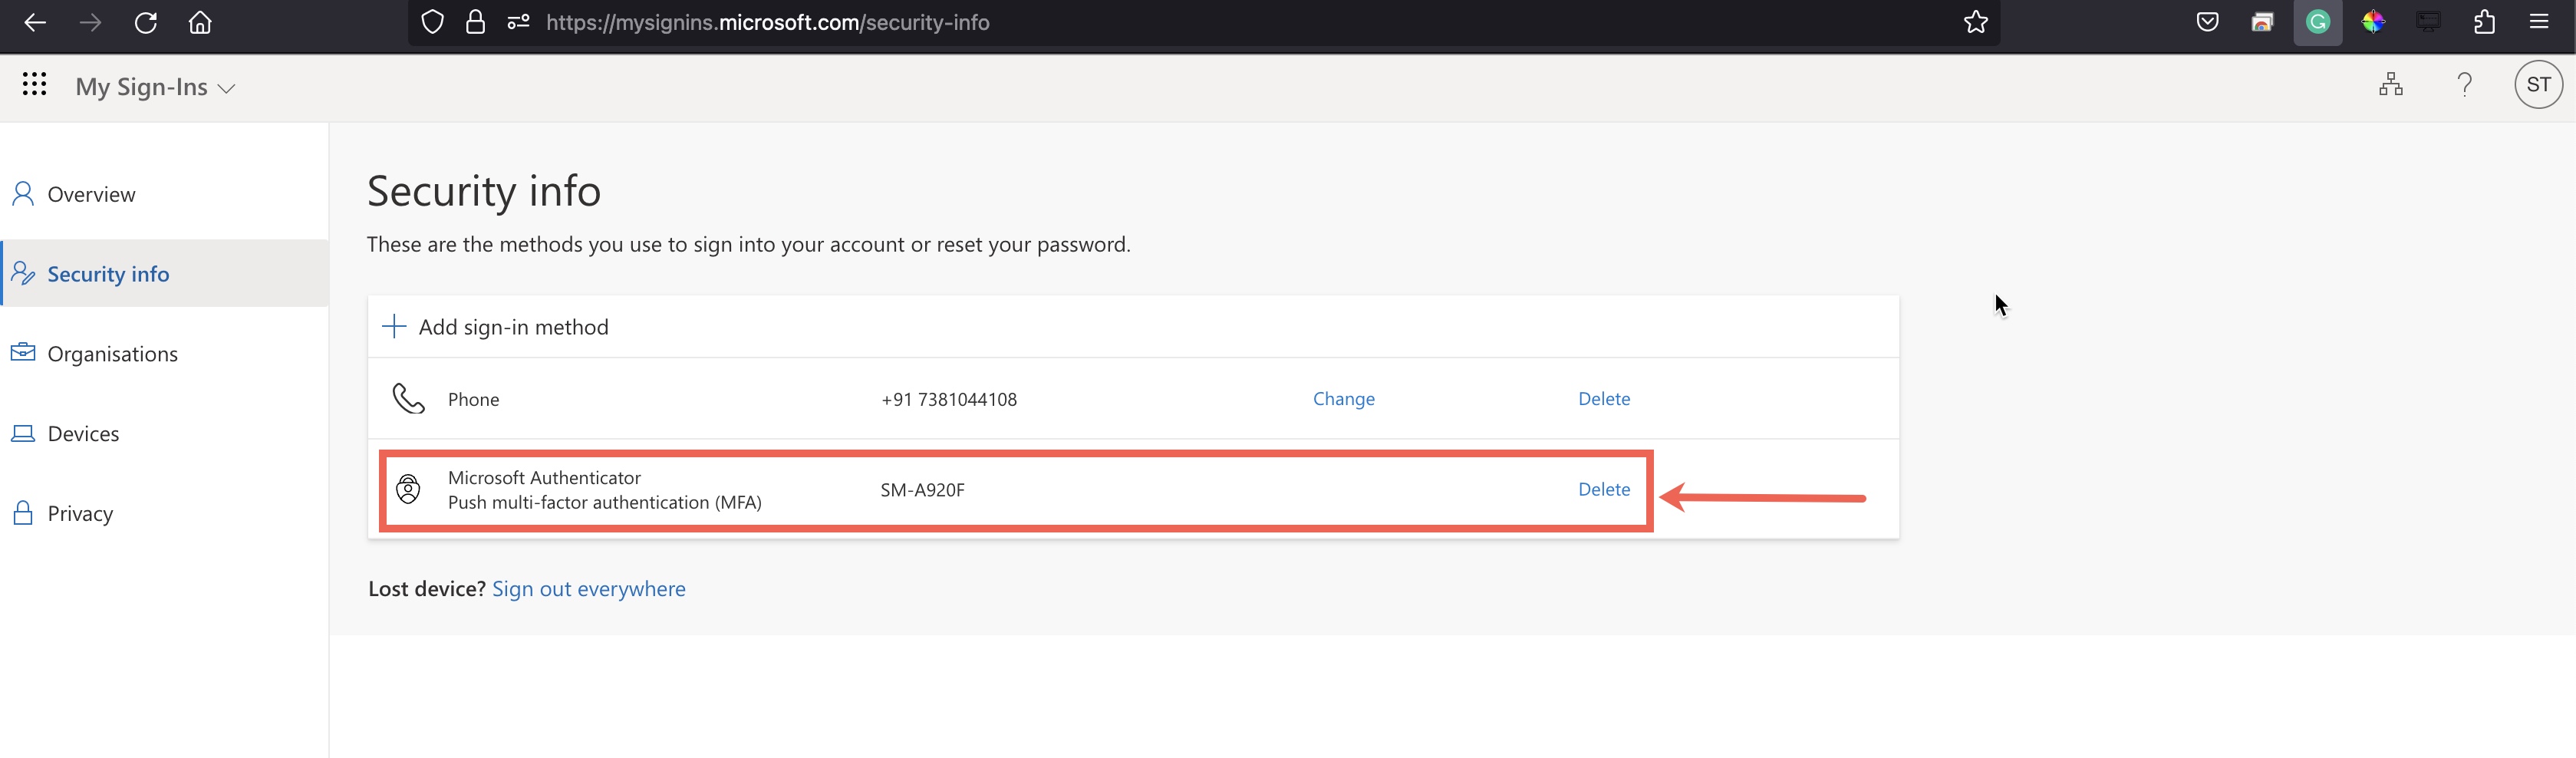Viewport: 2576px width, 758px height.
Task: Delete the Microsoft Authenticator method
Action: tap(1603, 489)
